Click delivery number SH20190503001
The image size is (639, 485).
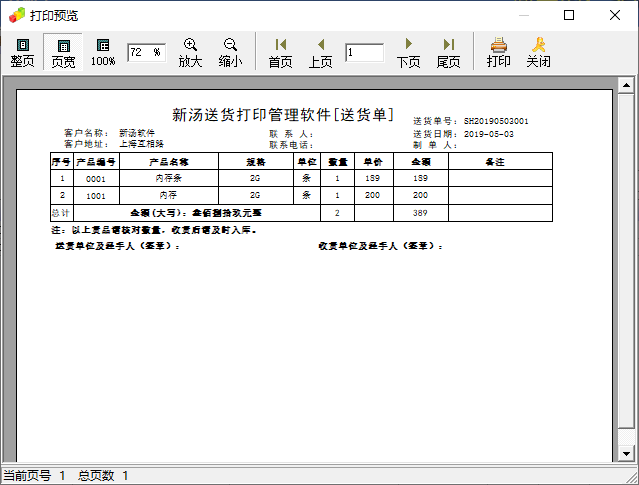click(496, 121)
